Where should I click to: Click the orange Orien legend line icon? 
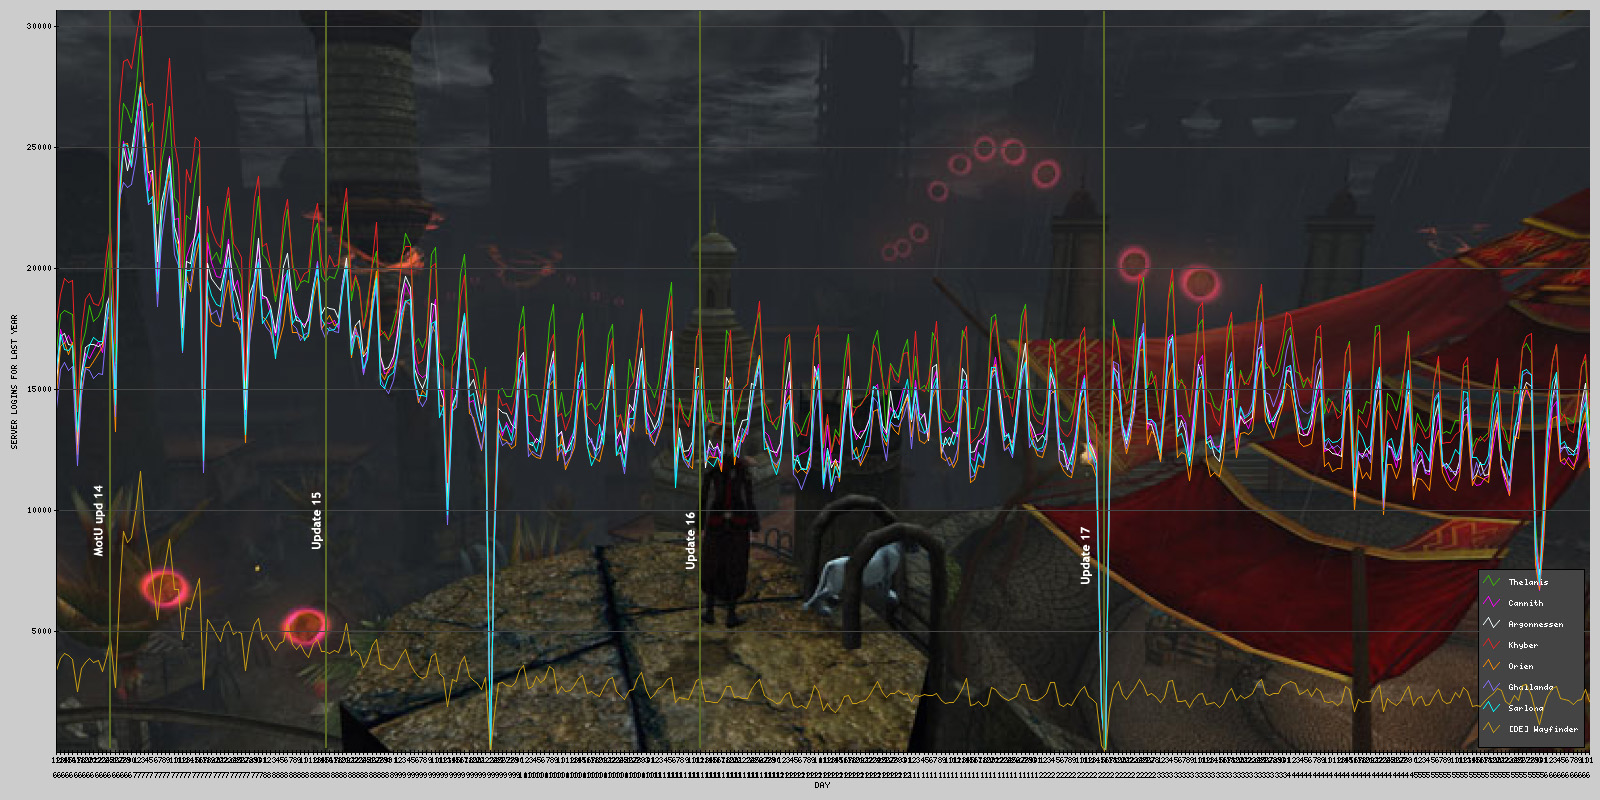pyautogui.click(x=1492, y=666)
